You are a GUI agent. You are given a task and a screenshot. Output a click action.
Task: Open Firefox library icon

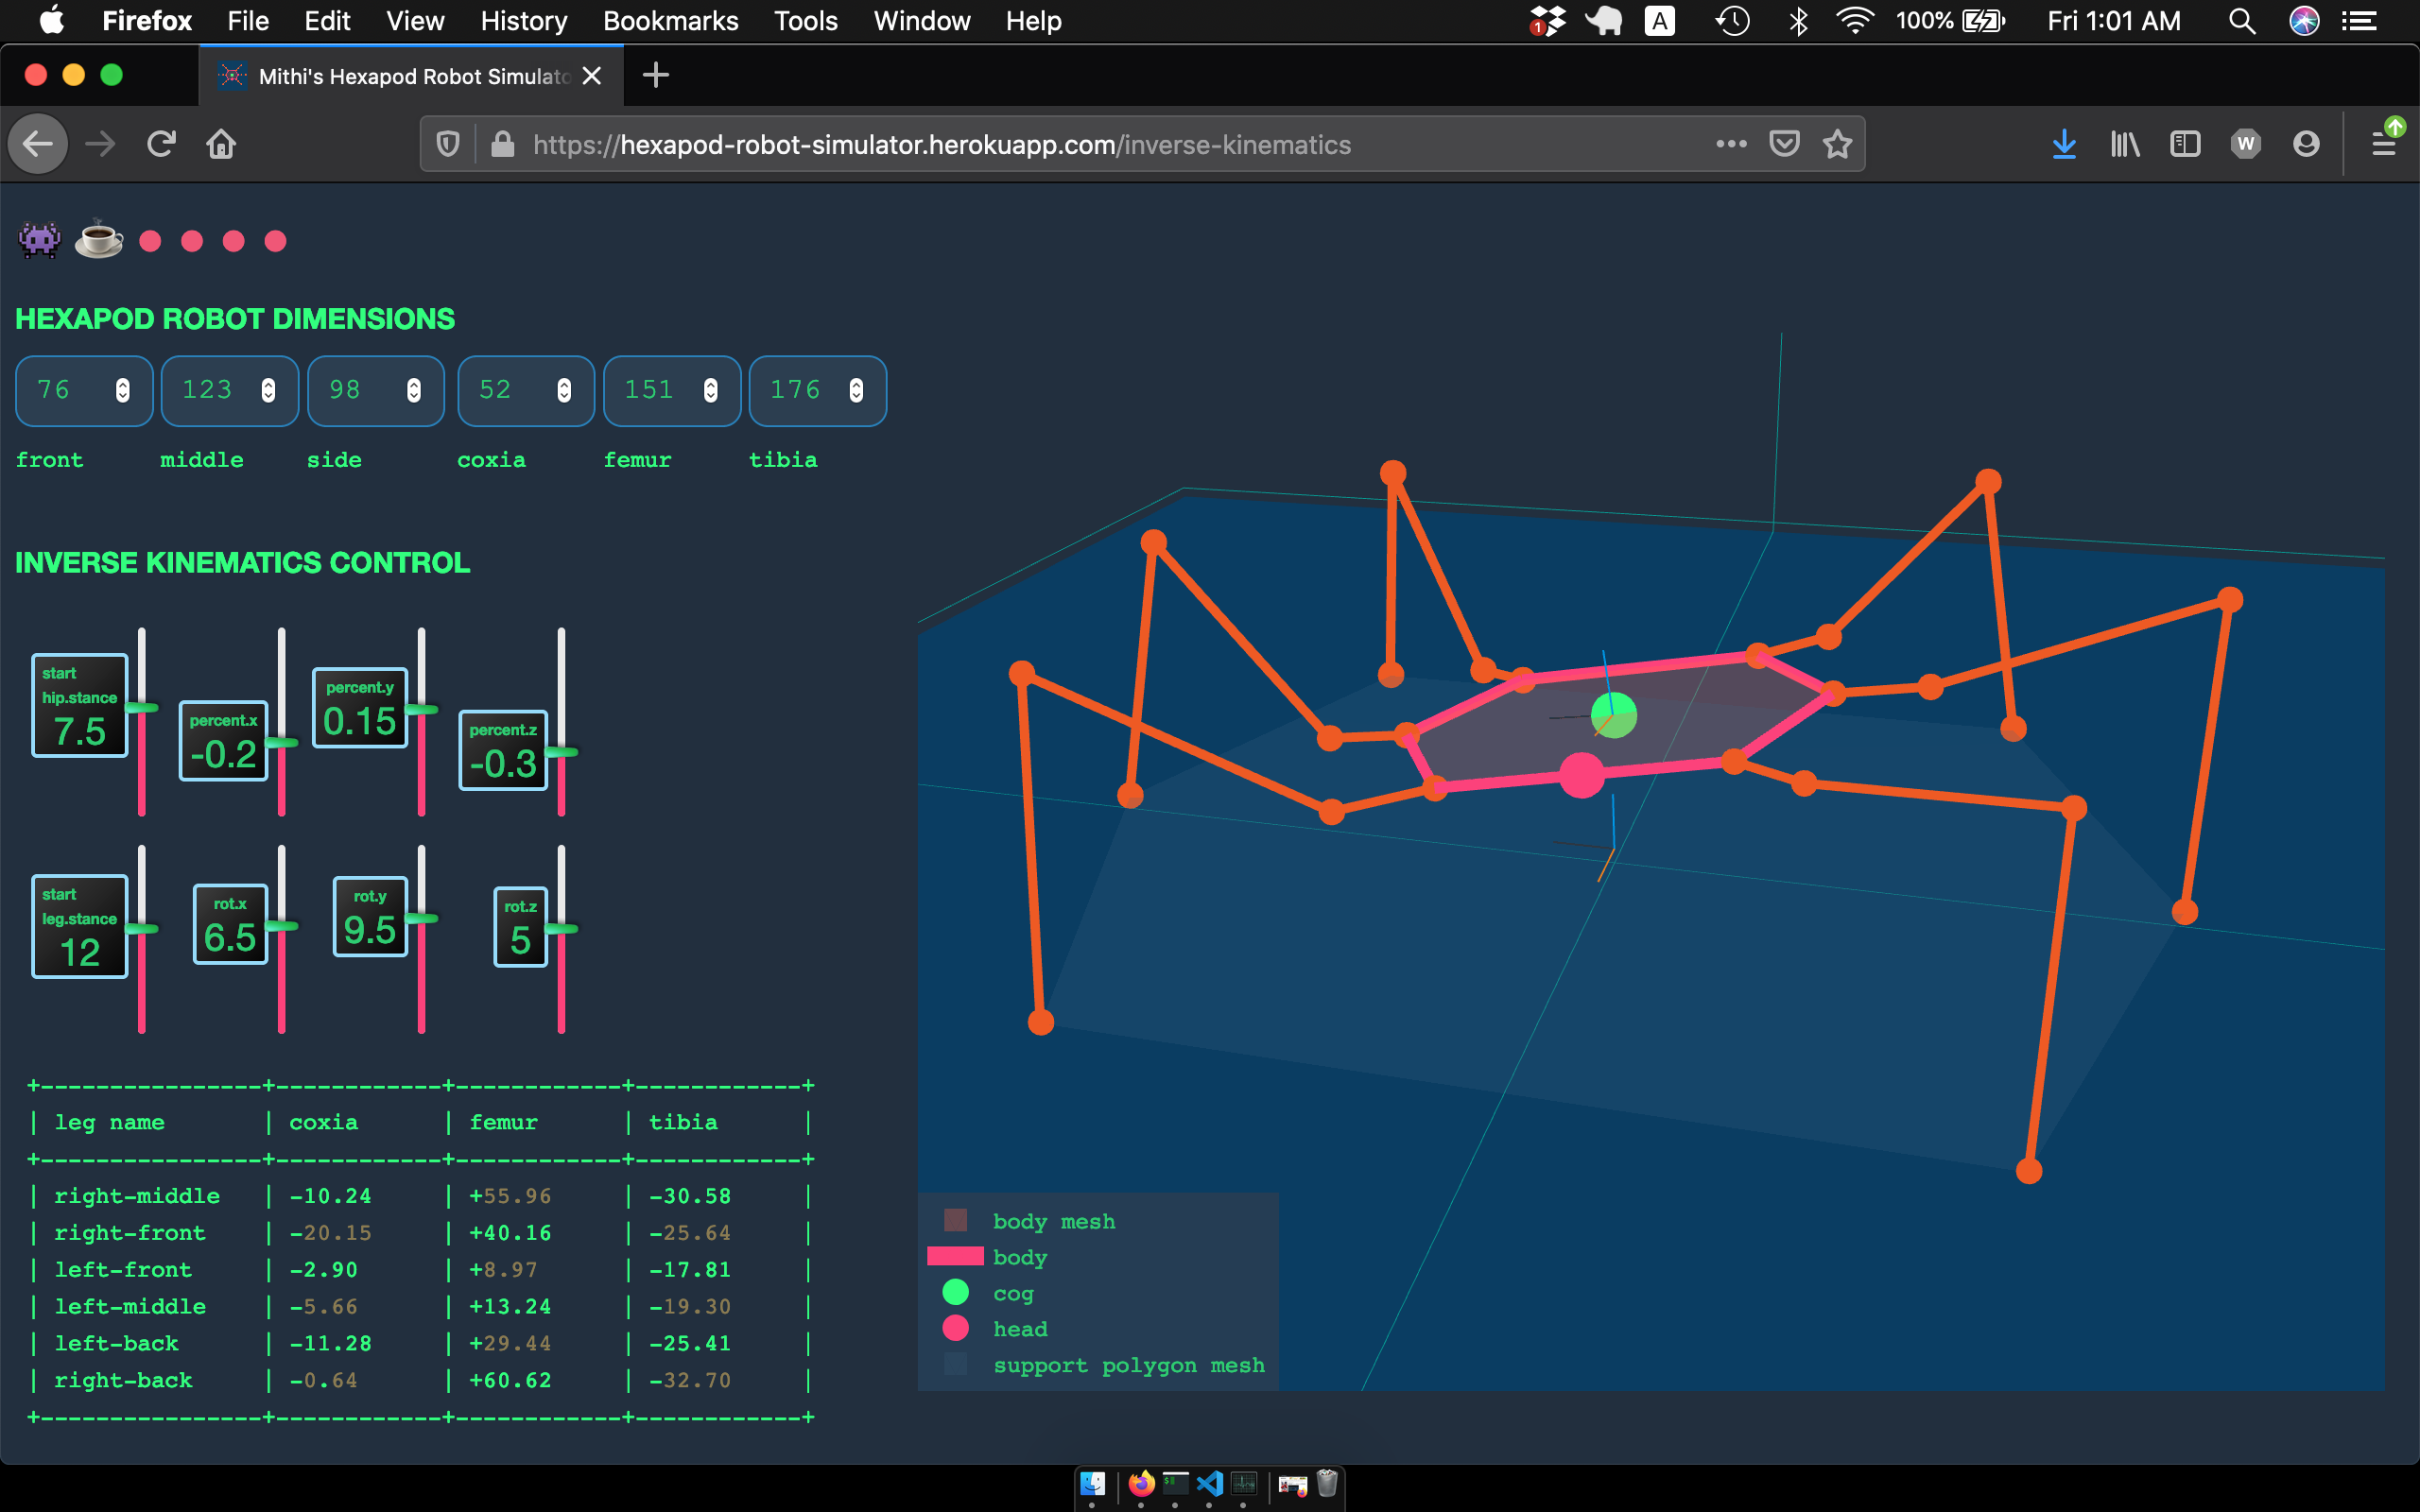click(x=2124, y=145)
